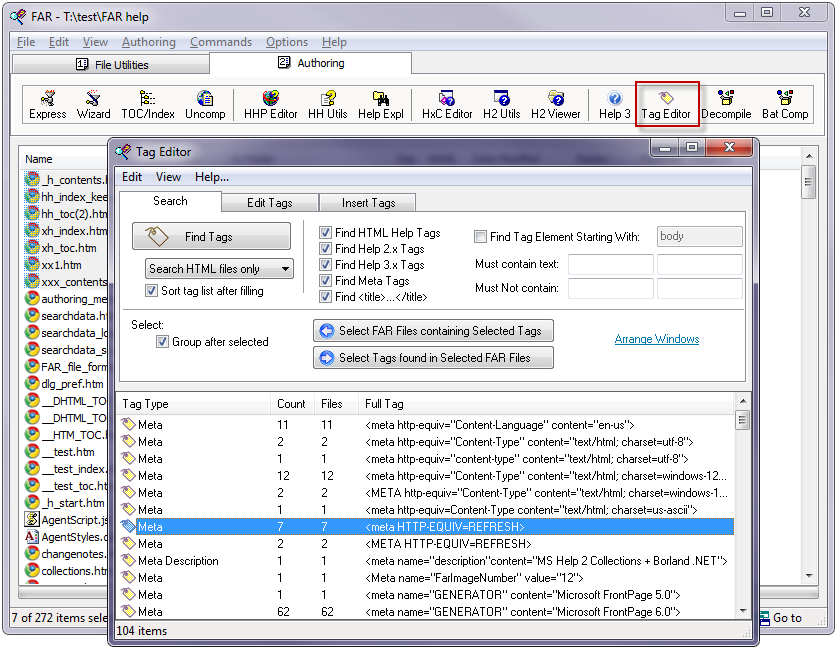The image size is (838, 651).
Task: Switch to the Insert Tags tab
Action: click(x=368, y=203)
